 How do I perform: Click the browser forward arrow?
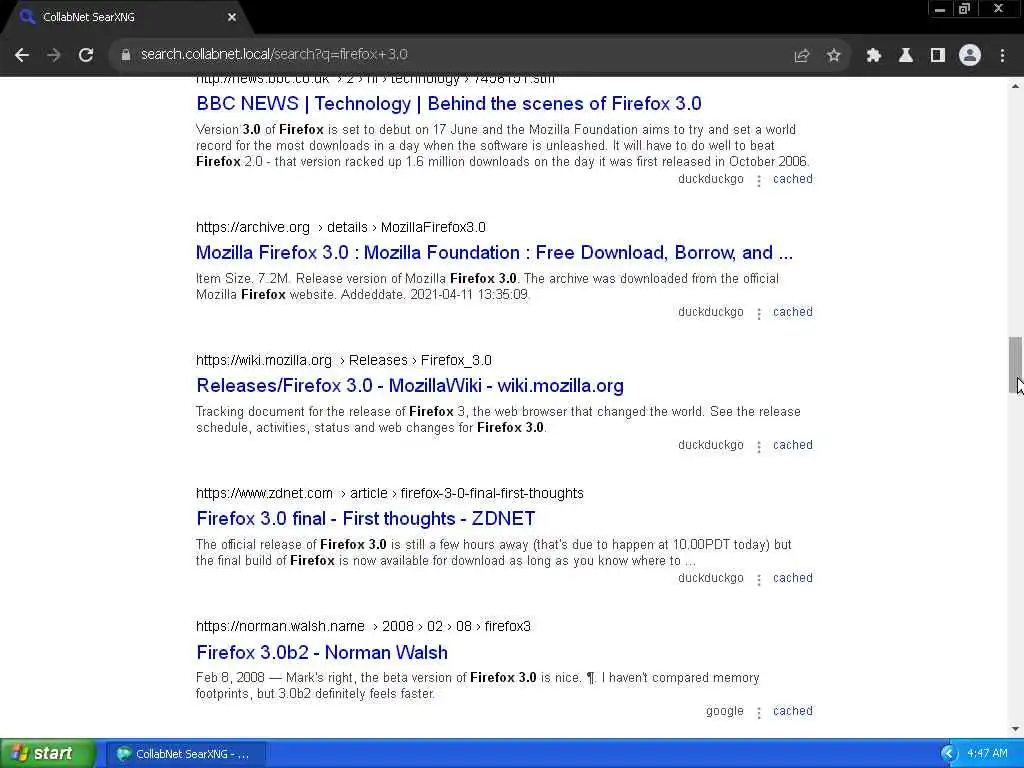[54, 55]
